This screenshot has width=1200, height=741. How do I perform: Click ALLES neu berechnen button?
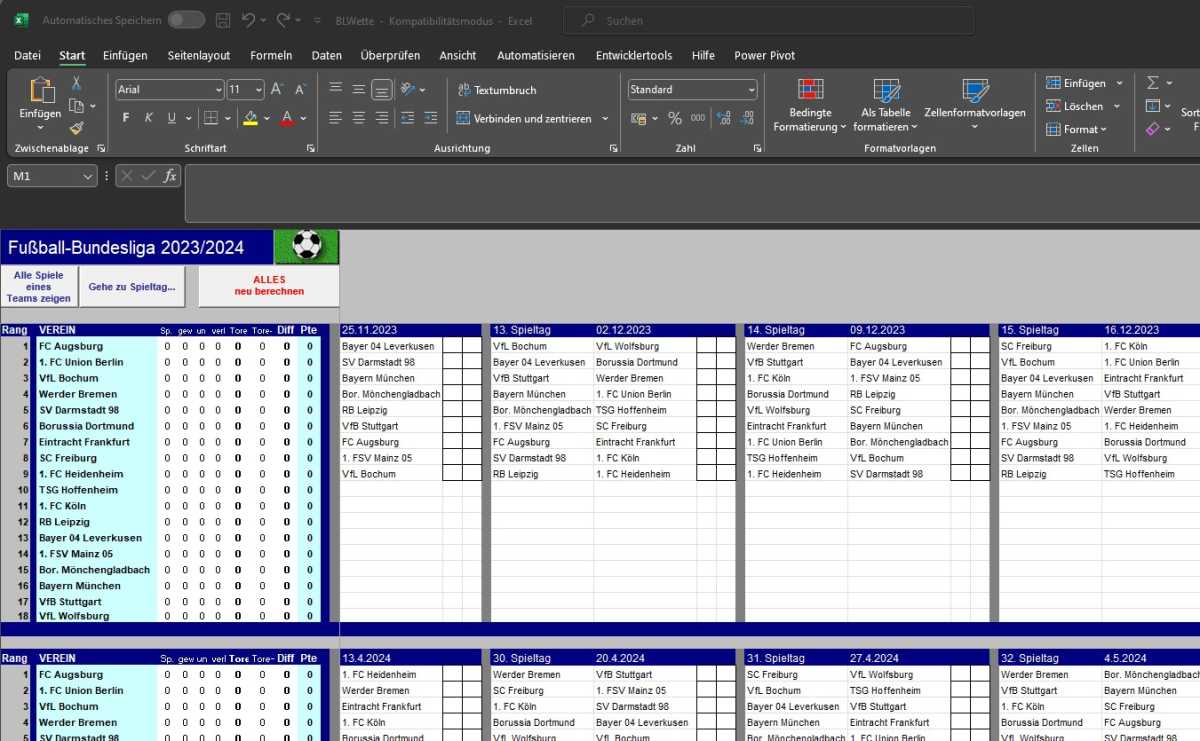tap(269, 286)
